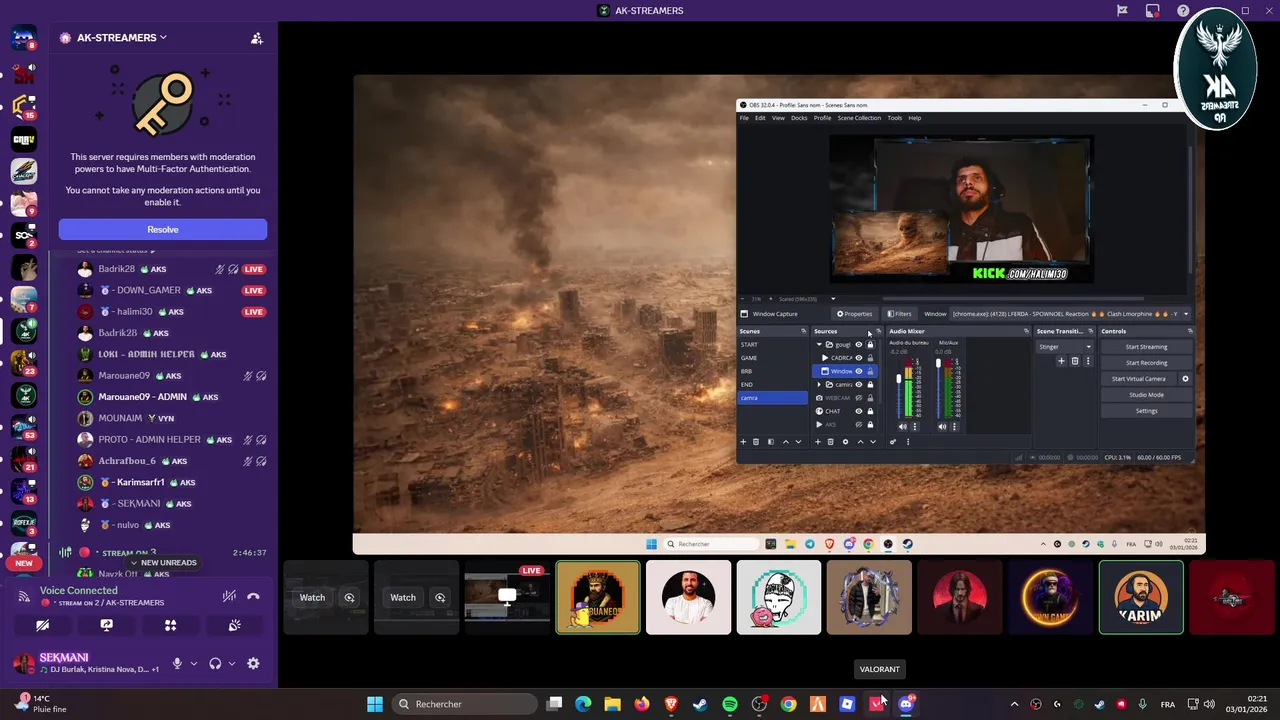Click Start Streaming in OBS Controls
This screenshot has width=1280, height=720.
pyautogui.click(x=1146, y=347)
